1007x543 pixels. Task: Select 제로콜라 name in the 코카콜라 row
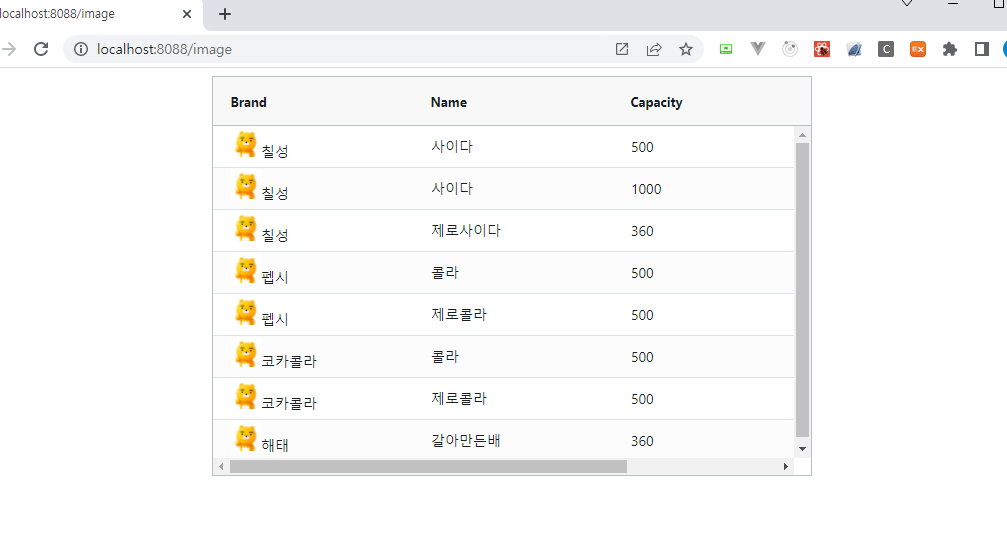(x=459, y=399)
